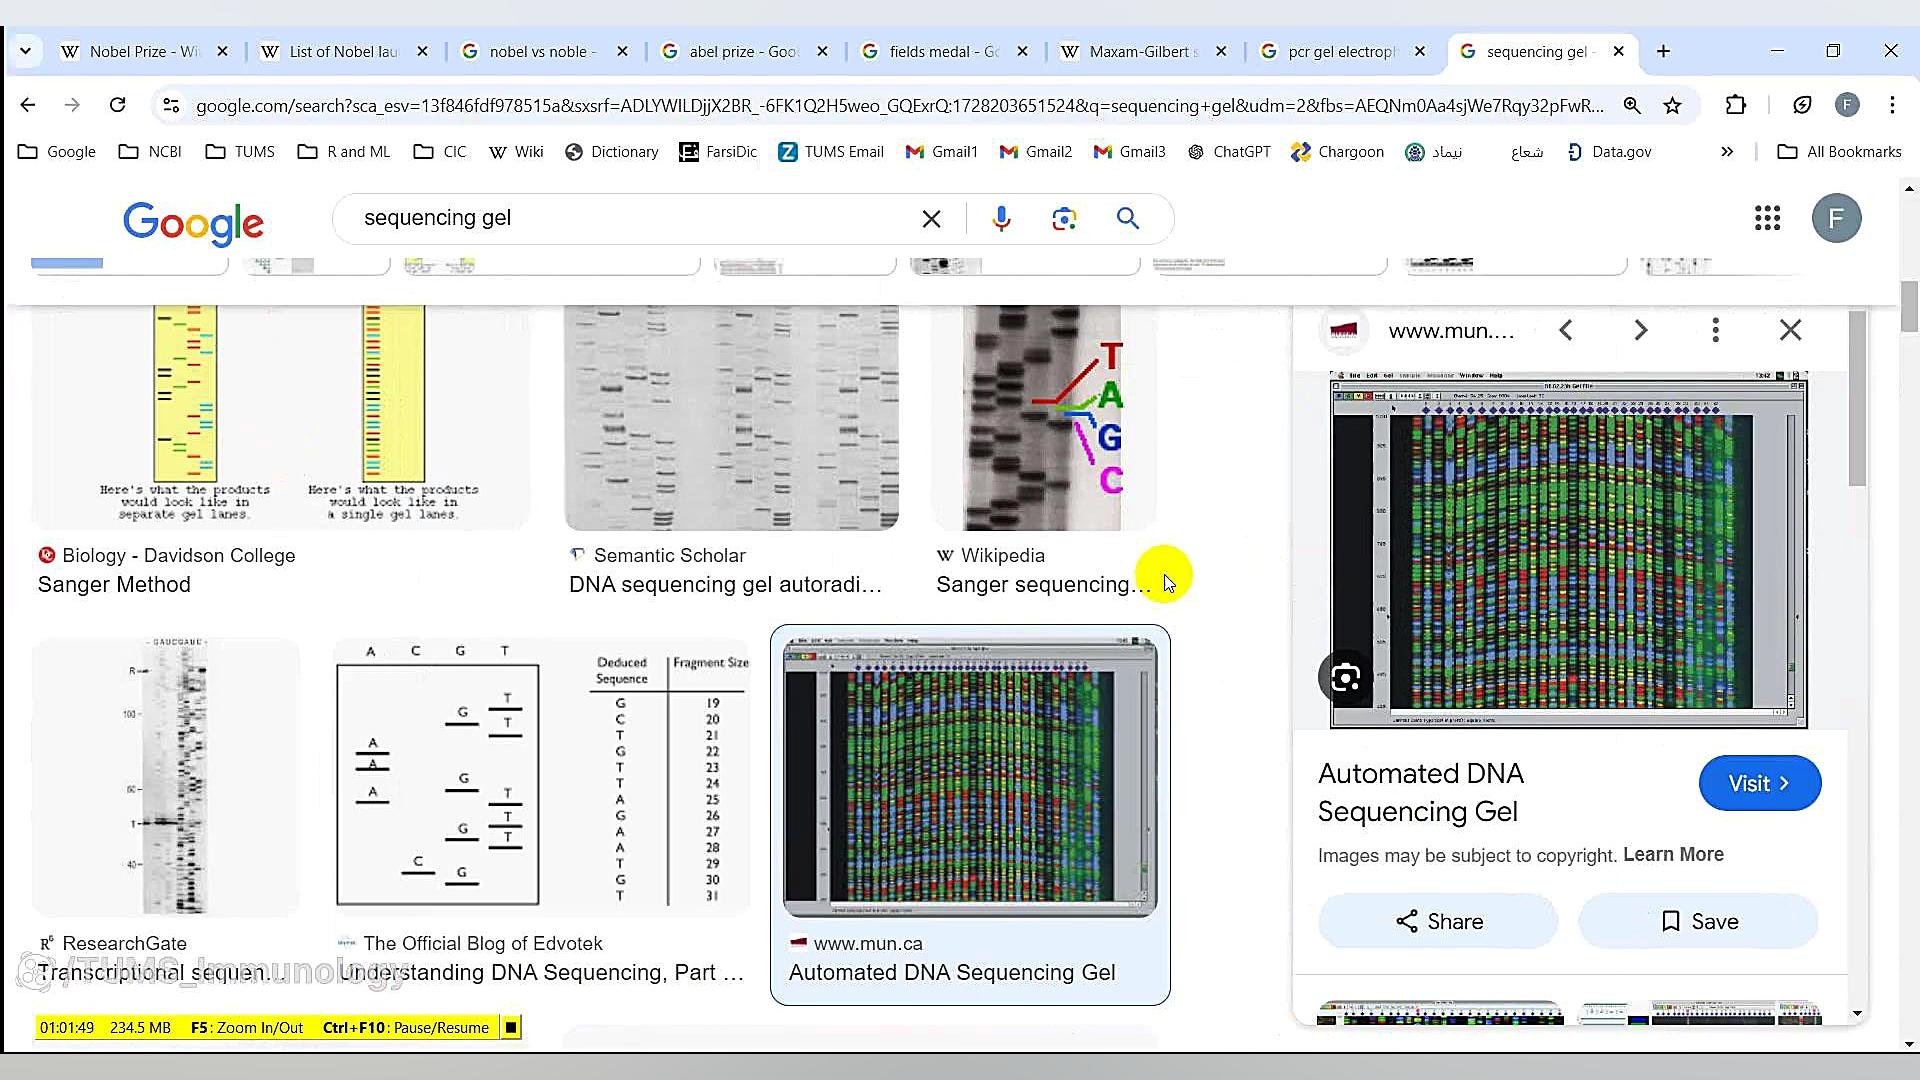Viewport: 1920px width, 1080px height.
Task: Click the voice search microphone icon
Action: 1001,218
